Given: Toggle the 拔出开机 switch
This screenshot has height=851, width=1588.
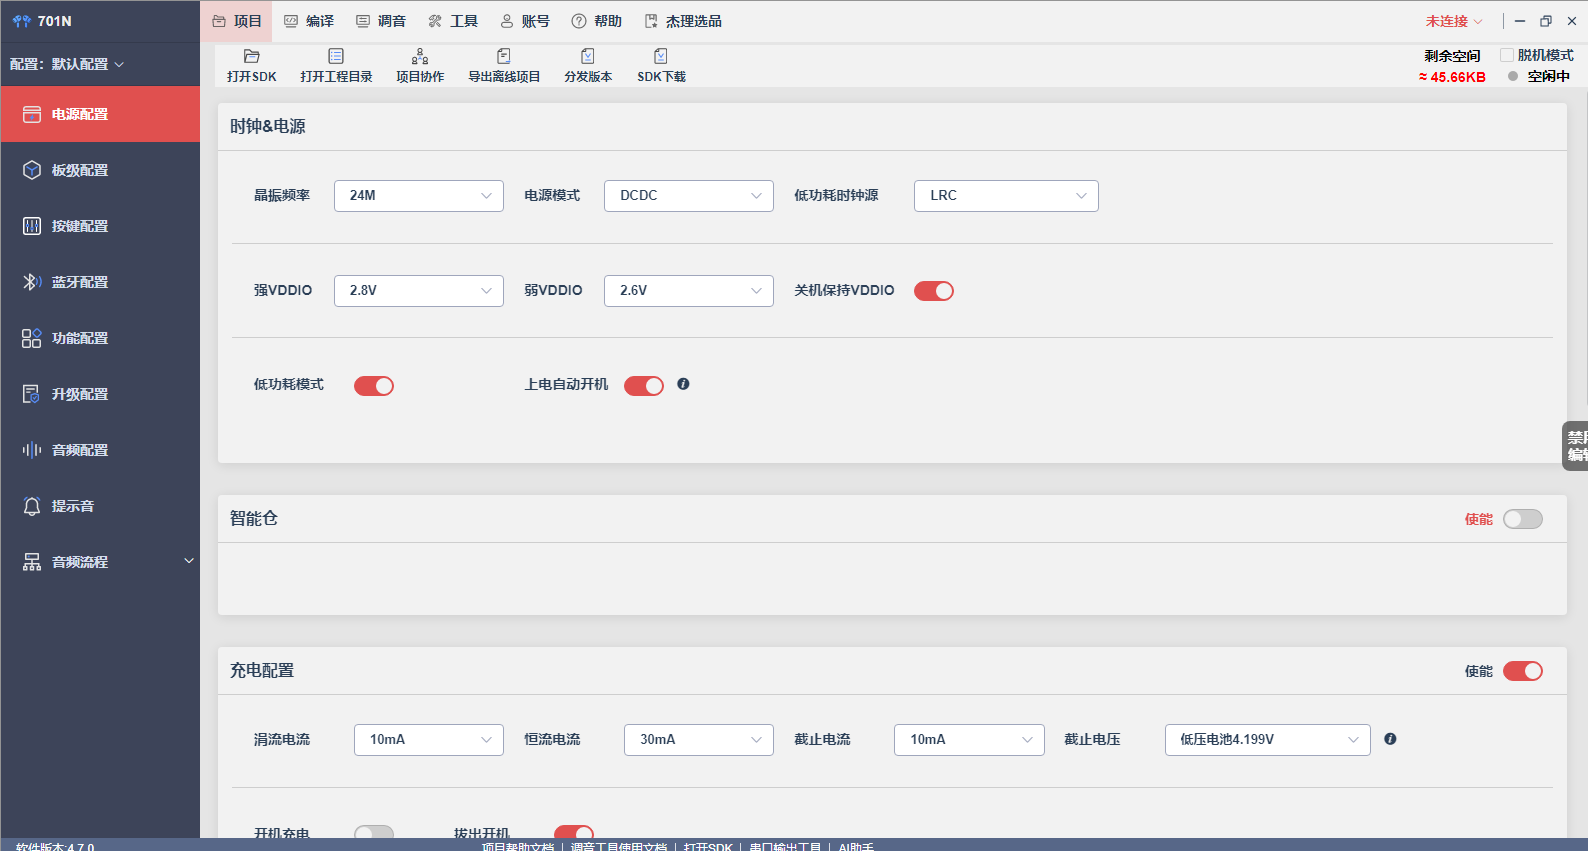Looking at the screenshot, I should click(574, 832).
